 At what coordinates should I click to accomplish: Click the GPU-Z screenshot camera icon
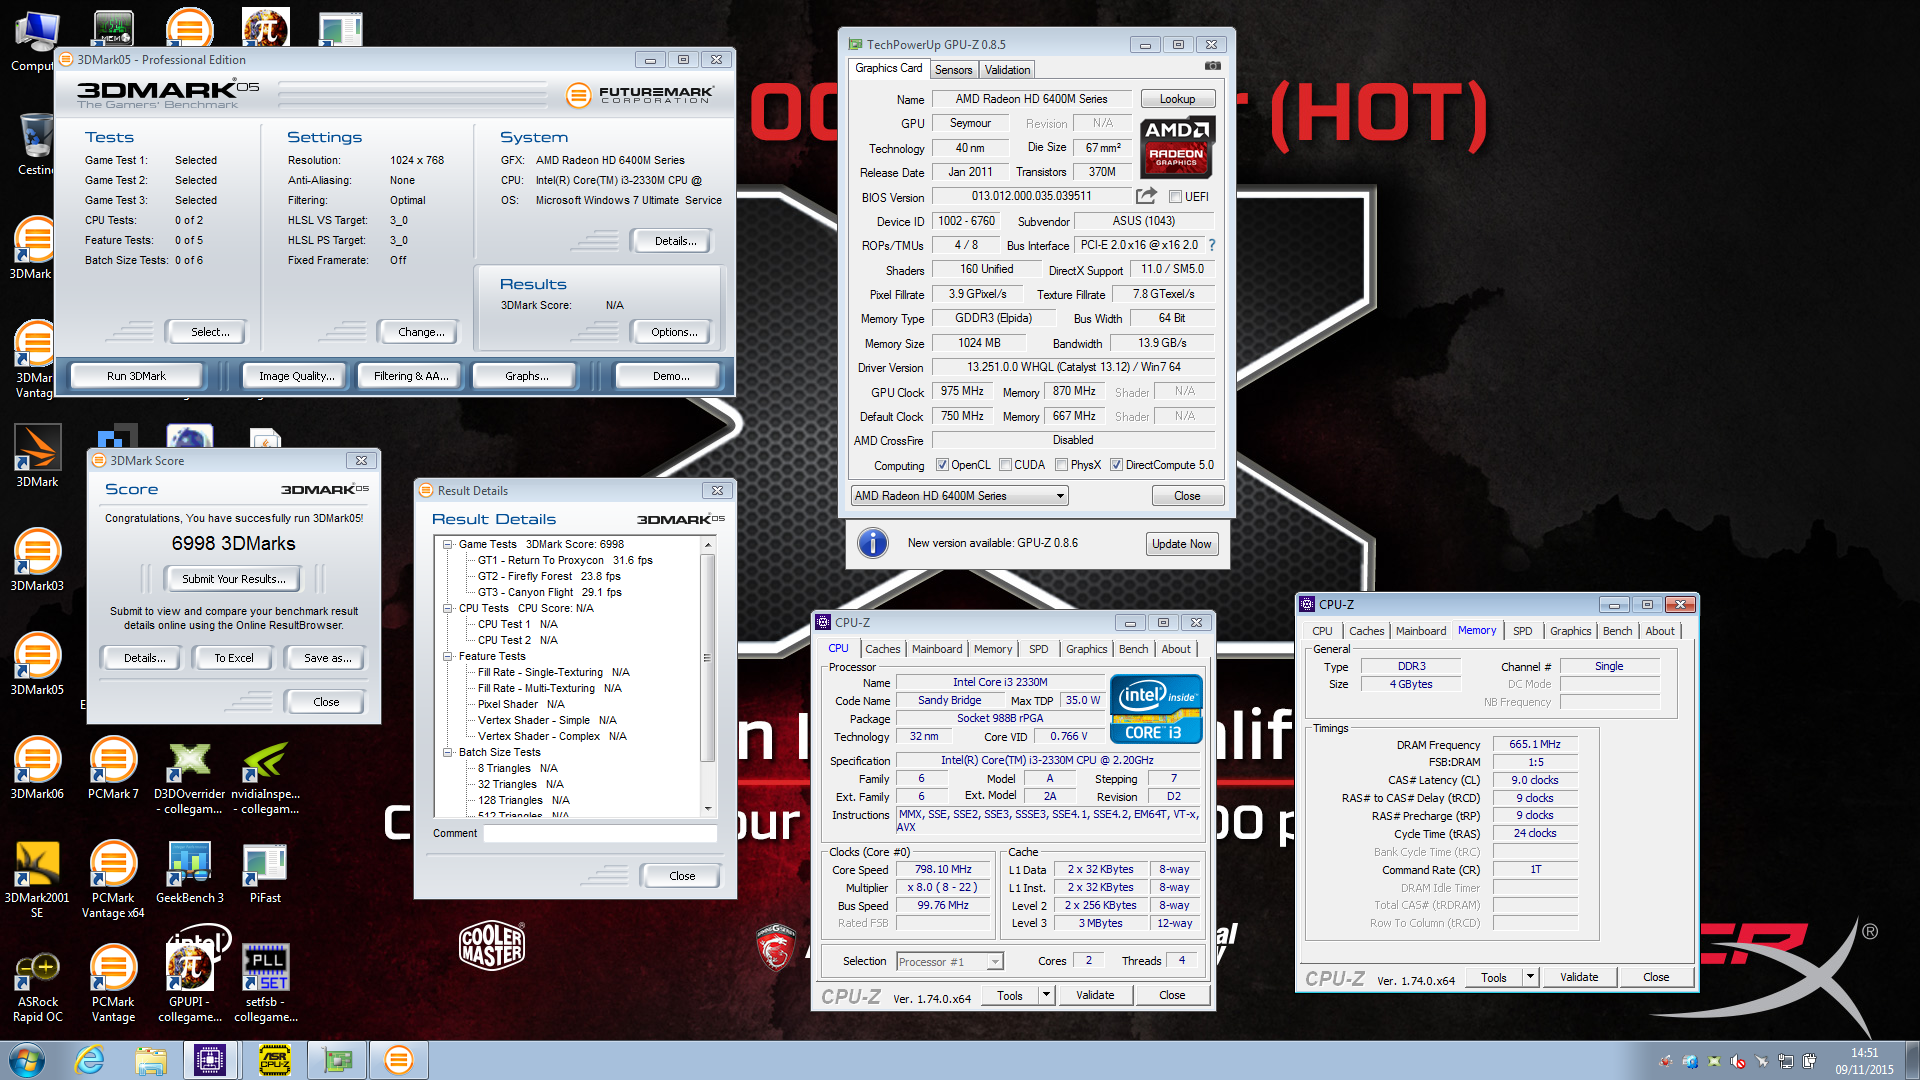[1212, 67]
